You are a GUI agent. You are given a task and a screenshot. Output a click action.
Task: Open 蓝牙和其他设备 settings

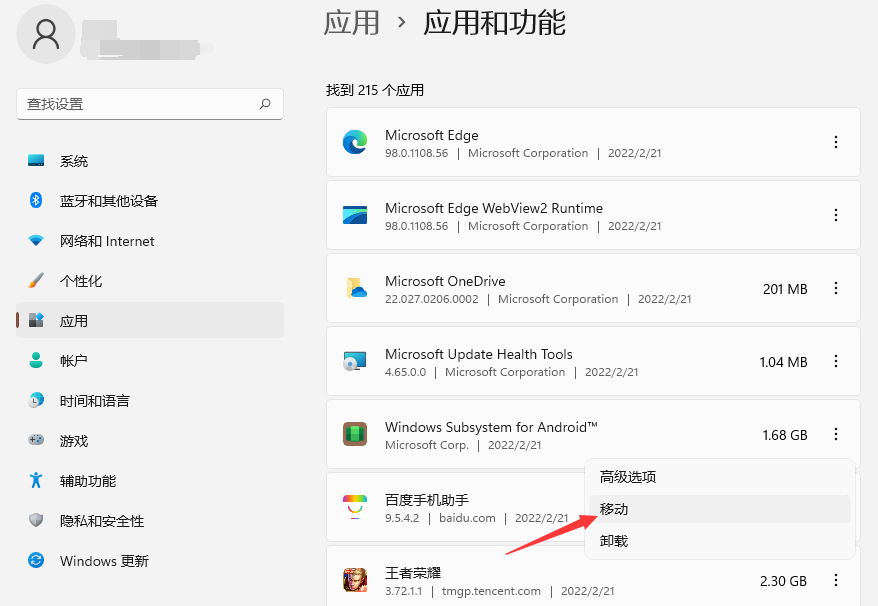click(x=150, y=201)
